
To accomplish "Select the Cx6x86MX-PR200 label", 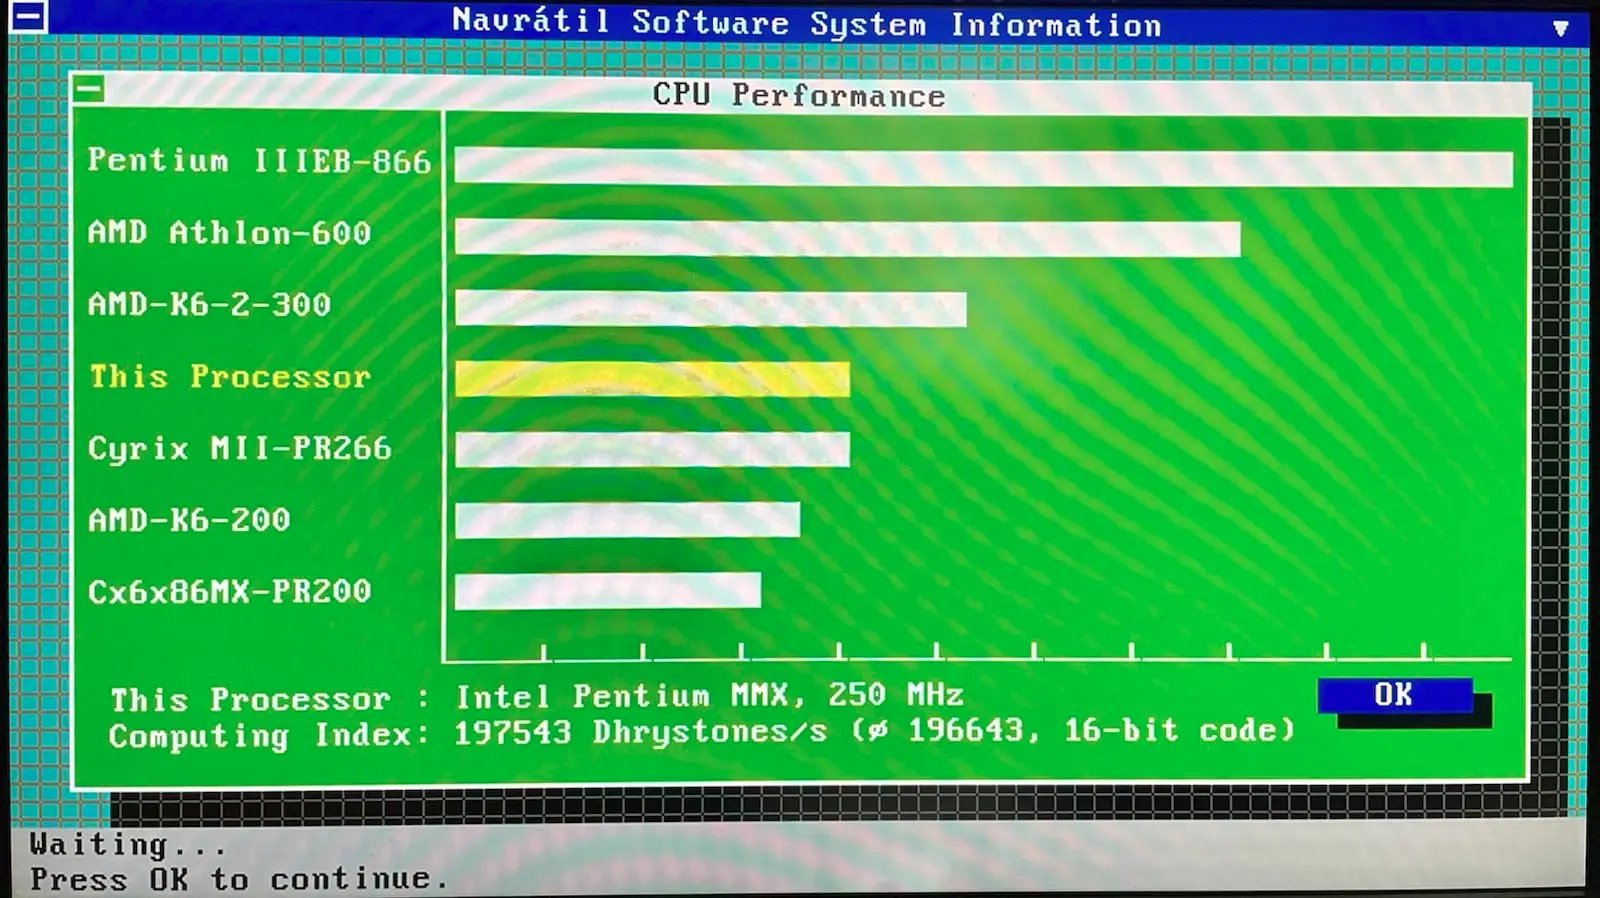I will [x=229, y=591].
